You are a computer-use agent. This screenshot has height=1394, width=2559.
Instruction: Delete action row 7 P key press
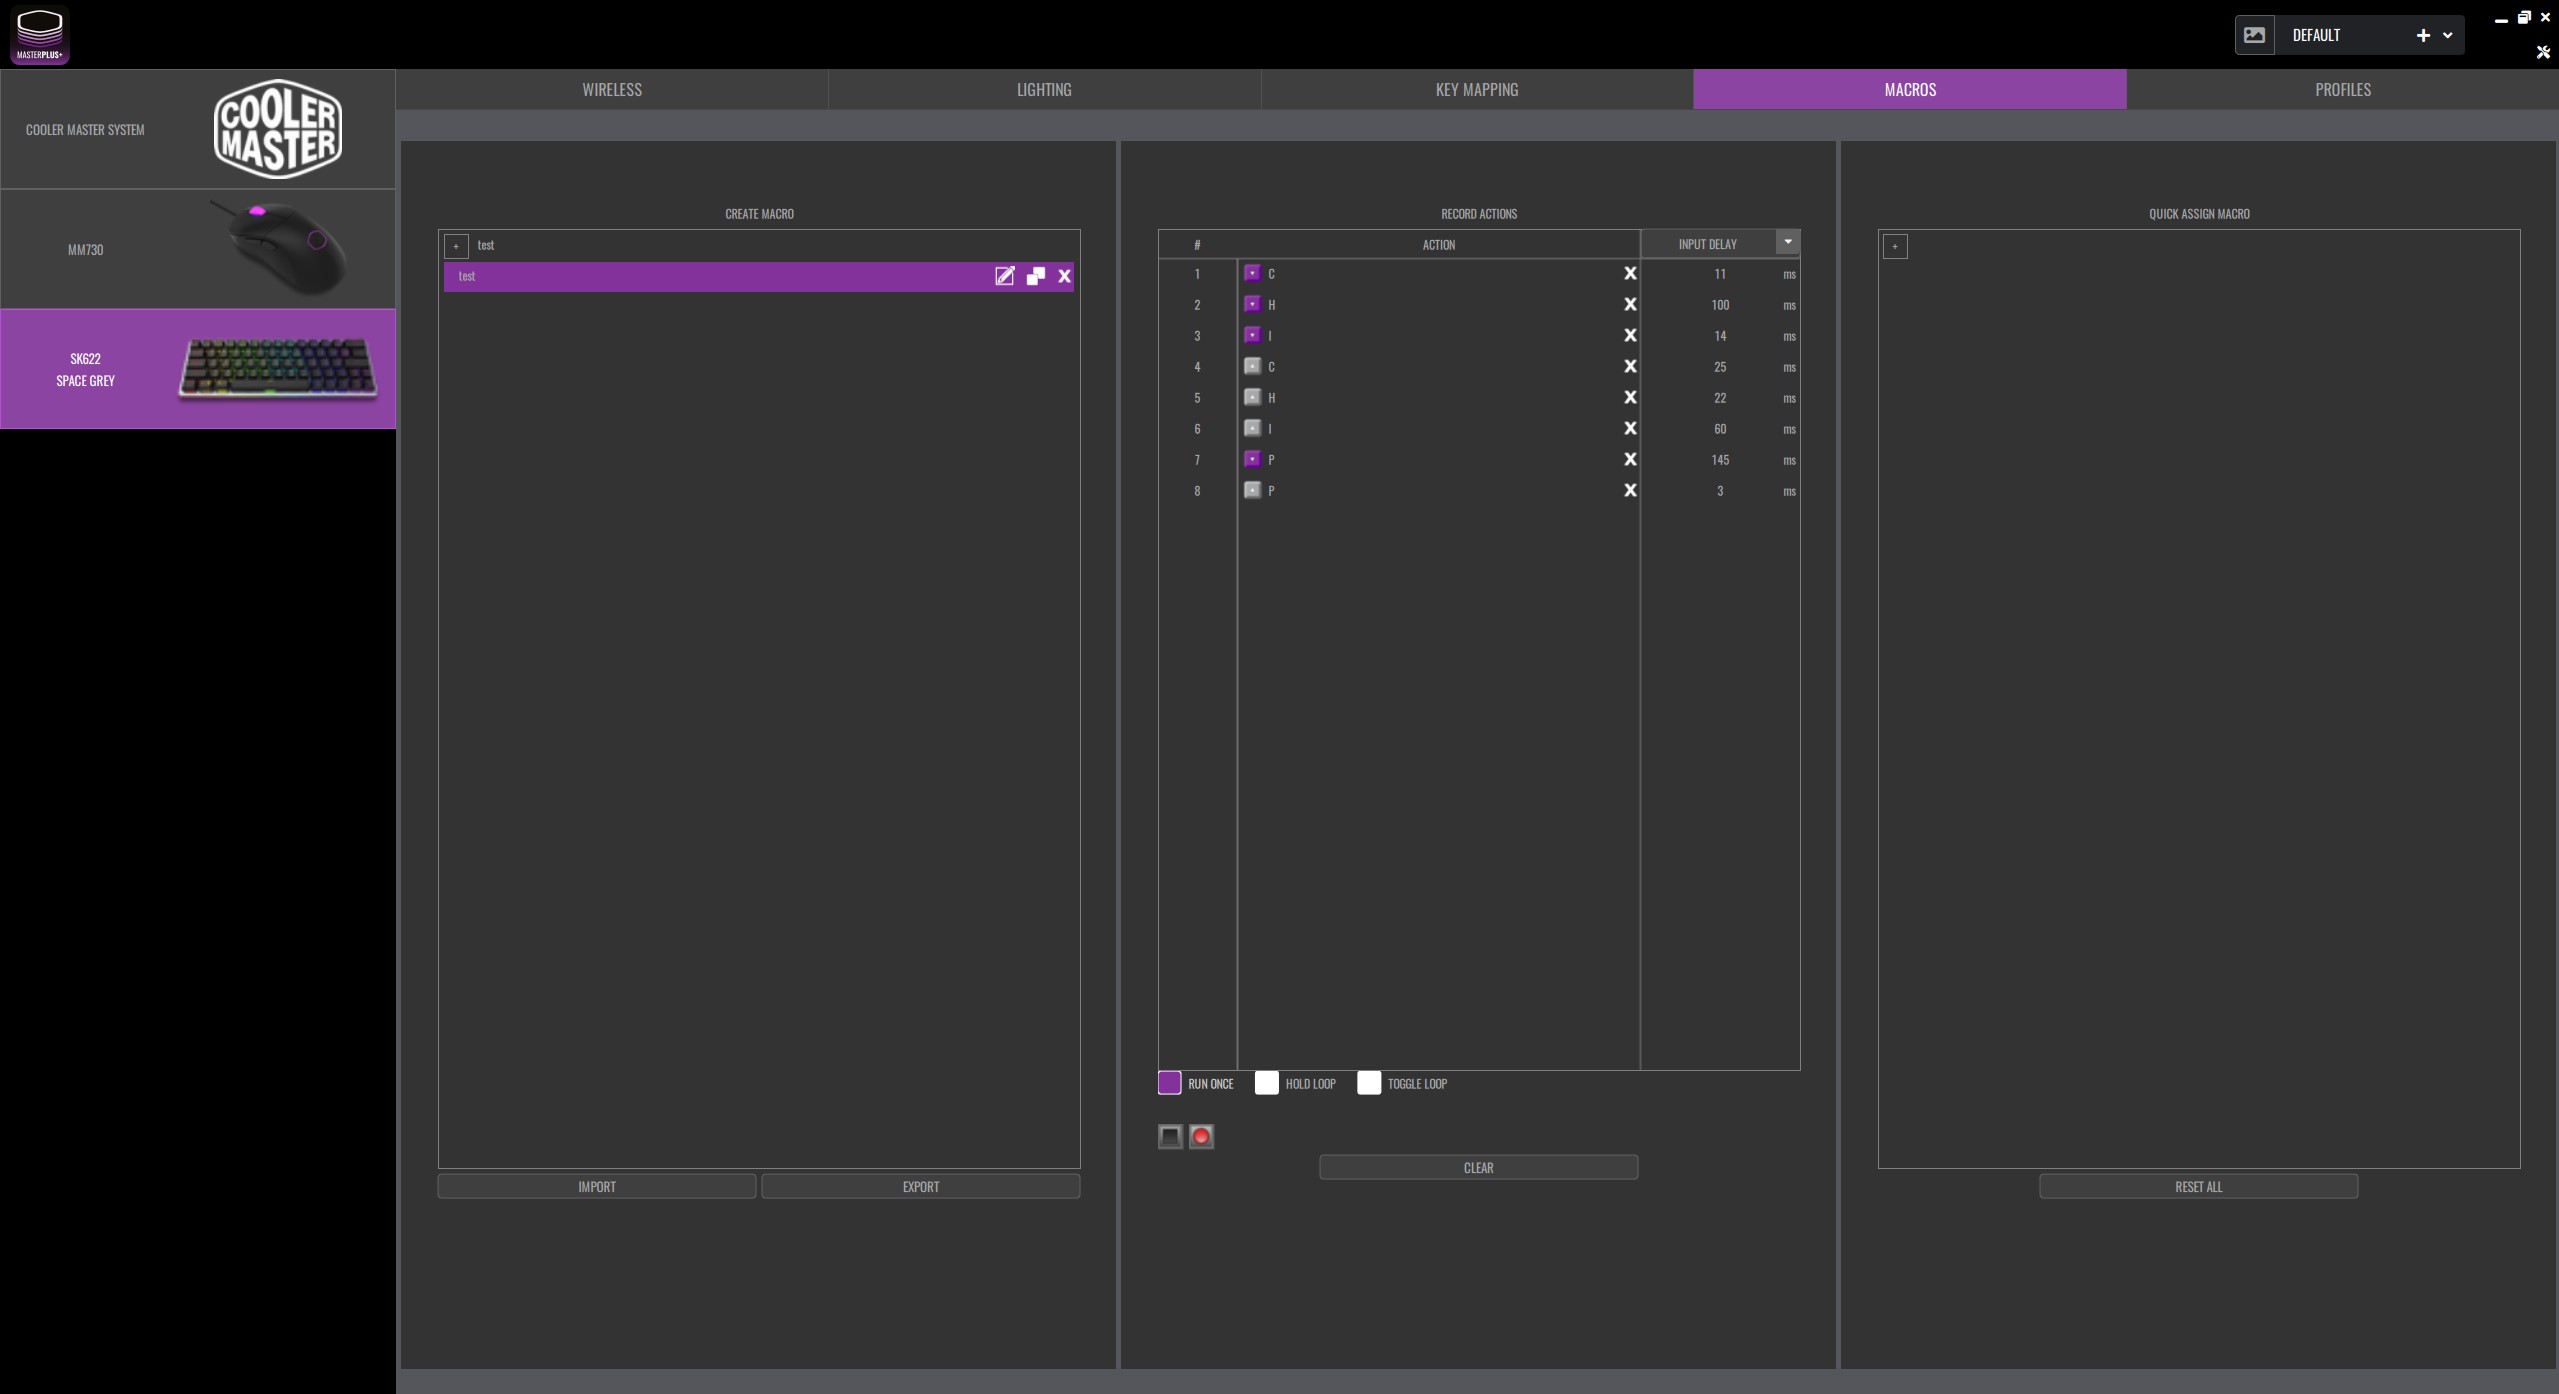click(1629, 459)
